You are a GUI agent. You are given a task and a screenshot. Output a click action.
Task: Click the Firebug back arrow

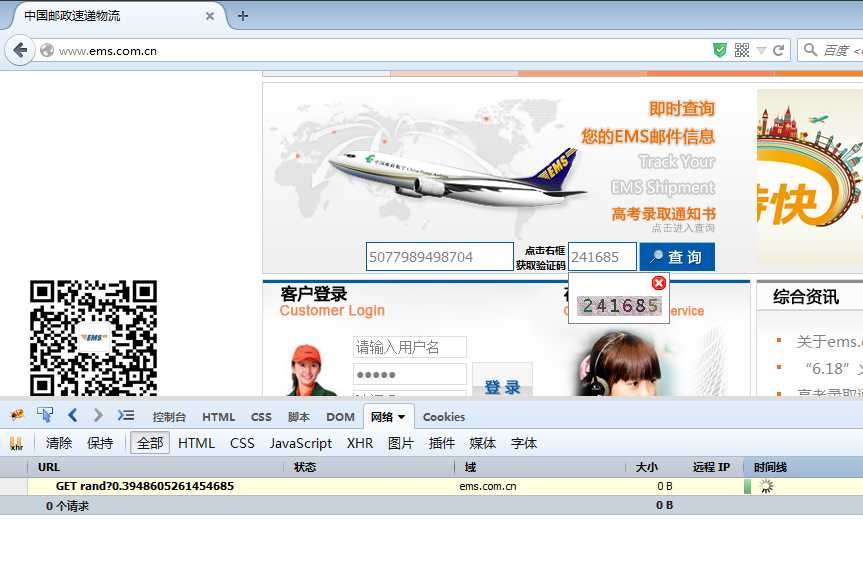(72, 416)
